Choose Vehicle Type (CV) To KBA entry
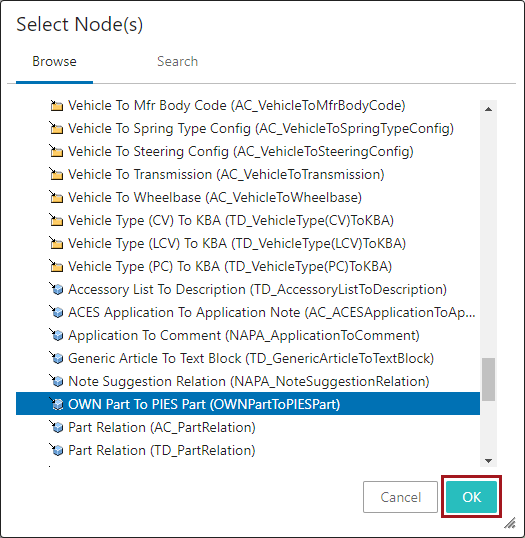 (231, 220)
